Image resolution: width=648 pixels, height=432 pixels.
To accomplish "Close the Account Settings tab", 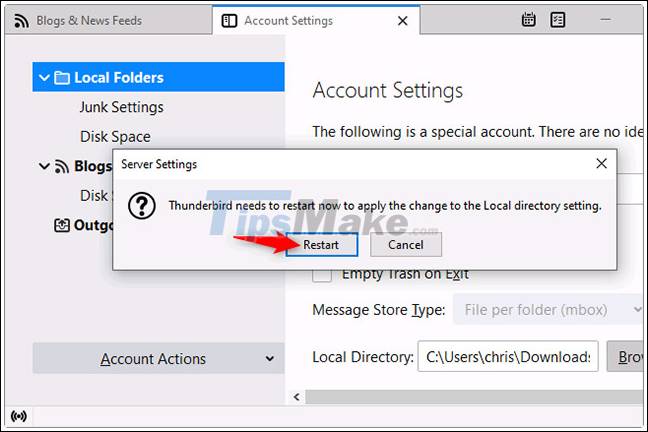I will (x=403, y=21).
